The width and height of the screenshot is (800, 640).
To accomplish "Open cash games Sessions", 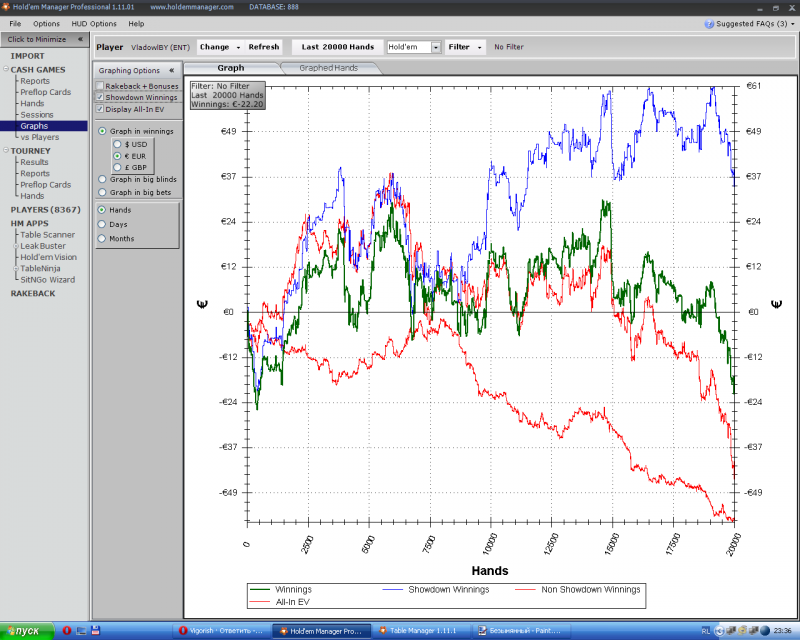I will tap(37, 115).
